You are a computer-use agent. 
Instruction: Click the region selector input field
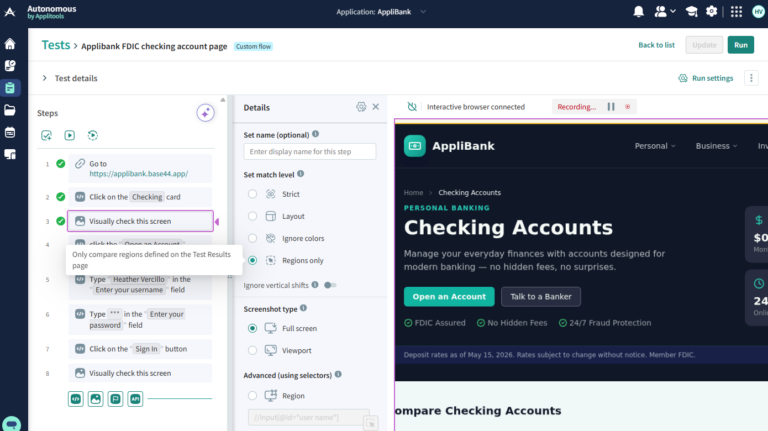(309, 417)
